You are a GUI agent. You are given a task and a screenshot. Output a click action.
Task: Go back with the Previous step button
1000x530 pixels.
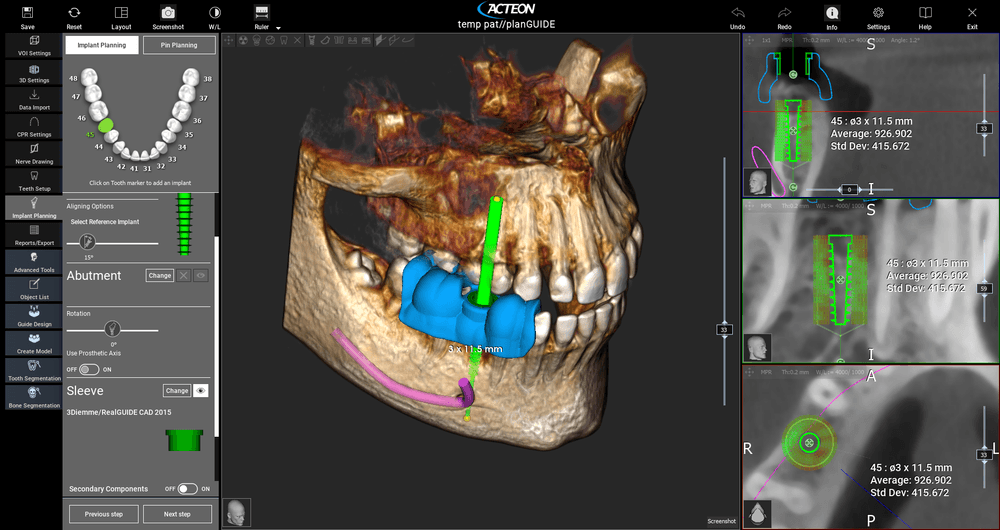103,514
